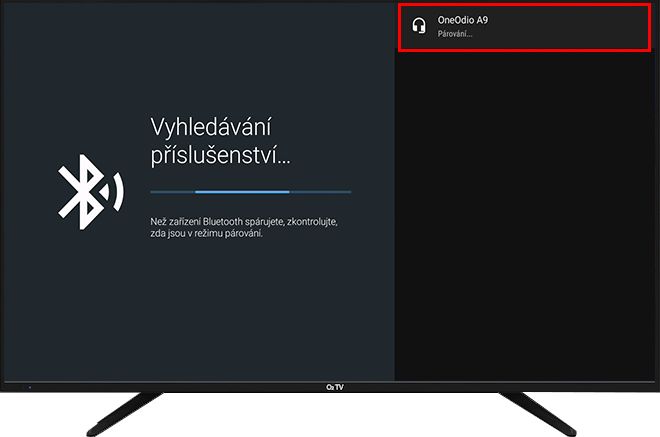This screenshot has height=437, width=660.
Task: Click the O2 TV logo on bezel
Action: tap(329, 387)
